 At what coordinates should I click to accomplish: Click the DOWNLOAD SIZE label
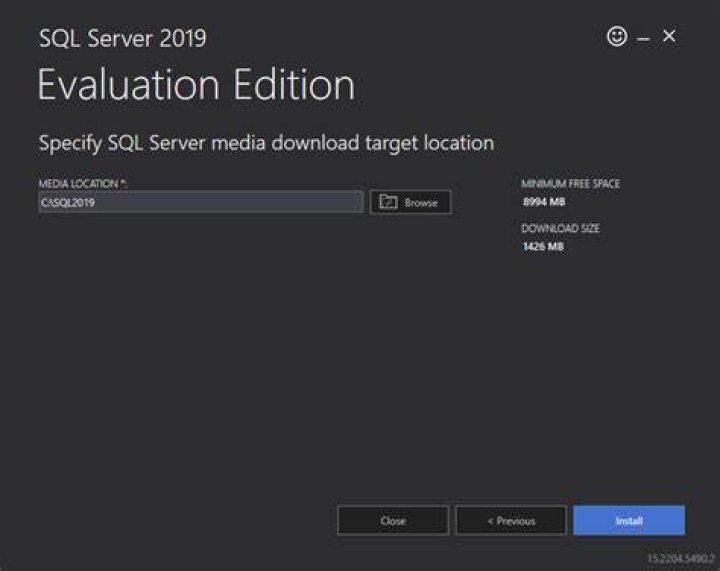pyautogui.click(x=560, y=228)
